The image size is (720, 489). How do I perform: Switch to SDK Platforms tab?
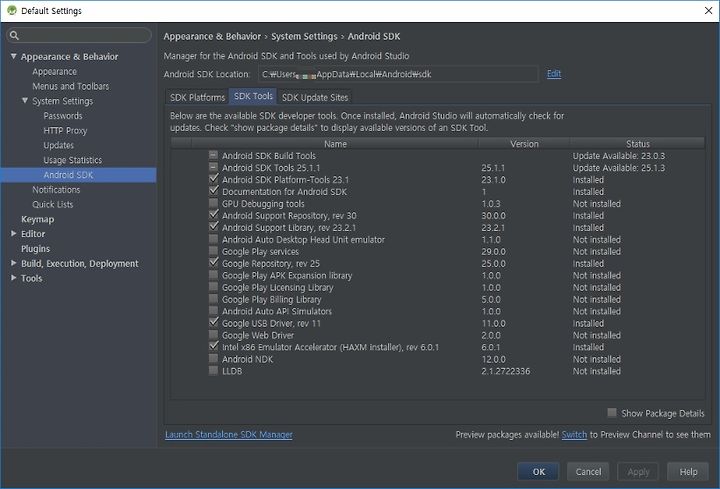pyautogui.click(x=197, y=97)
